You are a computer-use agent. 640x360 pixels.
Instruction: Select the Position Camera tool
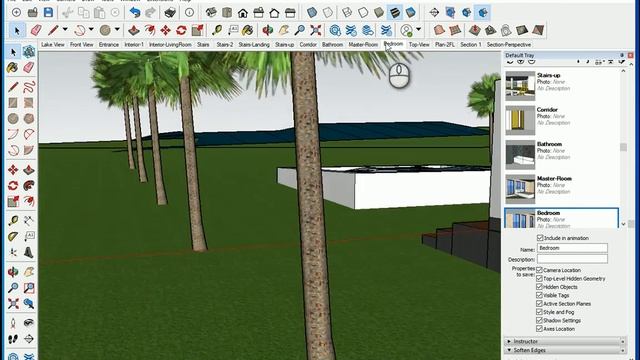tap(13, 323)
